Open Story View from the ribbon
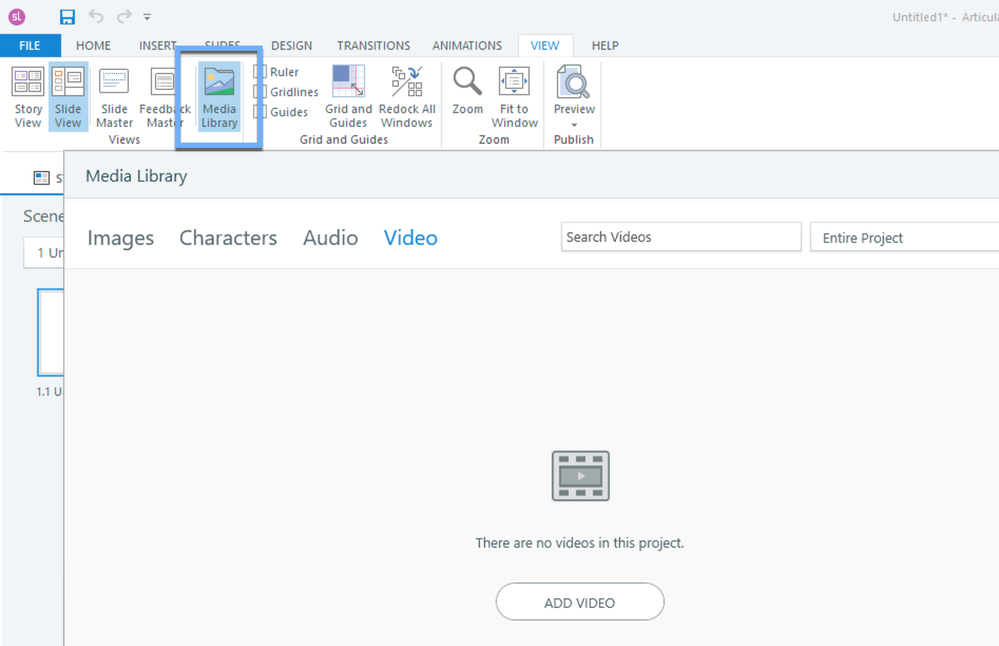999x646 pixels. [28, 97]
